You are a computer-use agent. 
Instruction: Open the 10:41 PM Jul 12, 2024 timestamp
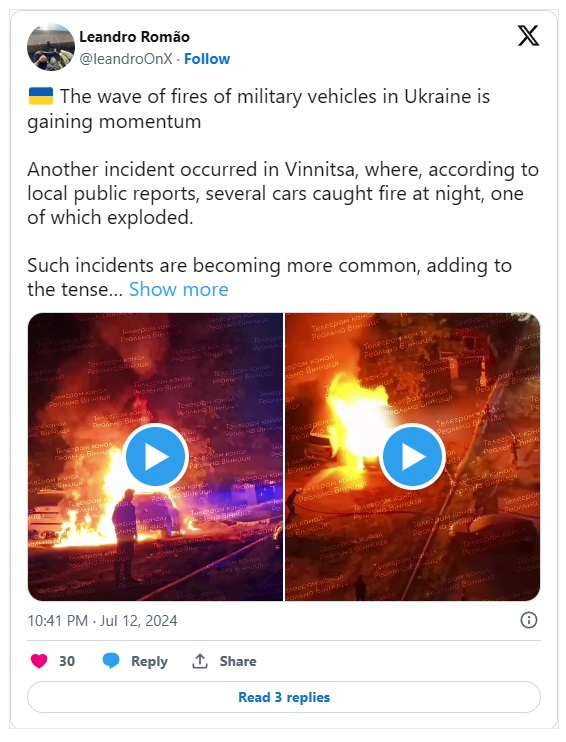[x=102, y=620]
